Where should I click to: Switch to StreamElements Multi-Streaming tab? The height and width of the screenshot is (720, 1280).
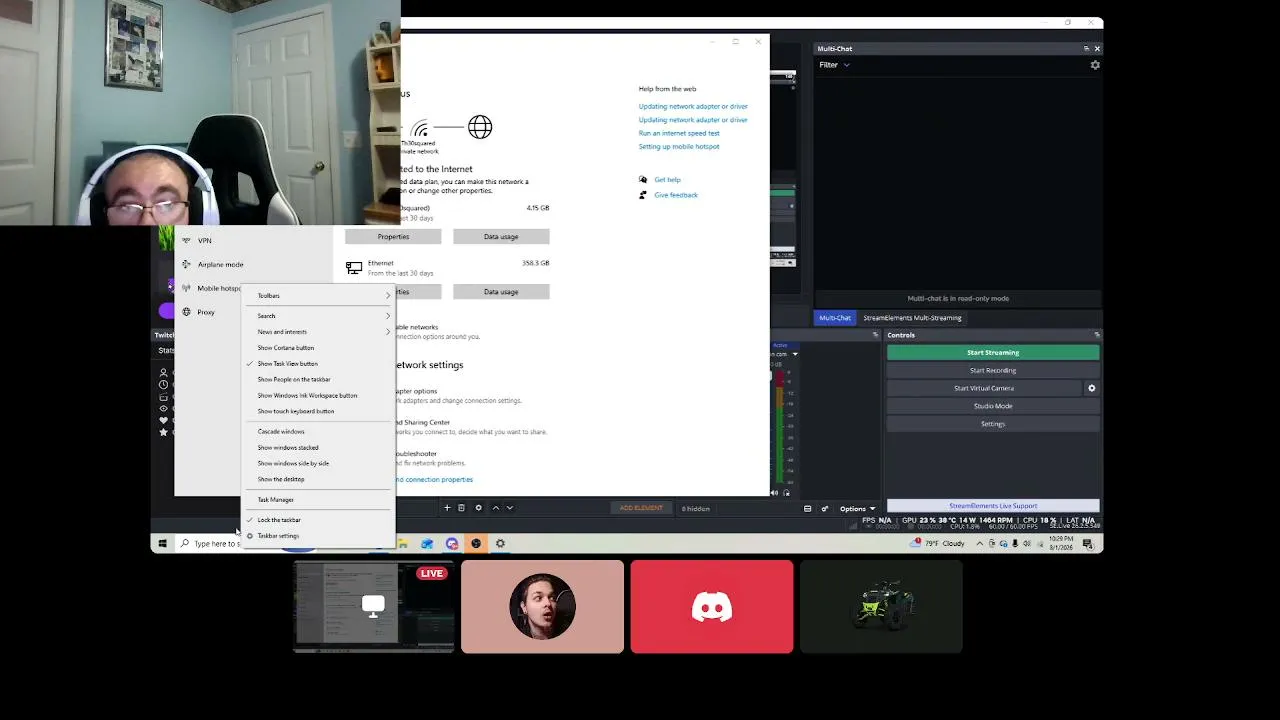(912, 318)
